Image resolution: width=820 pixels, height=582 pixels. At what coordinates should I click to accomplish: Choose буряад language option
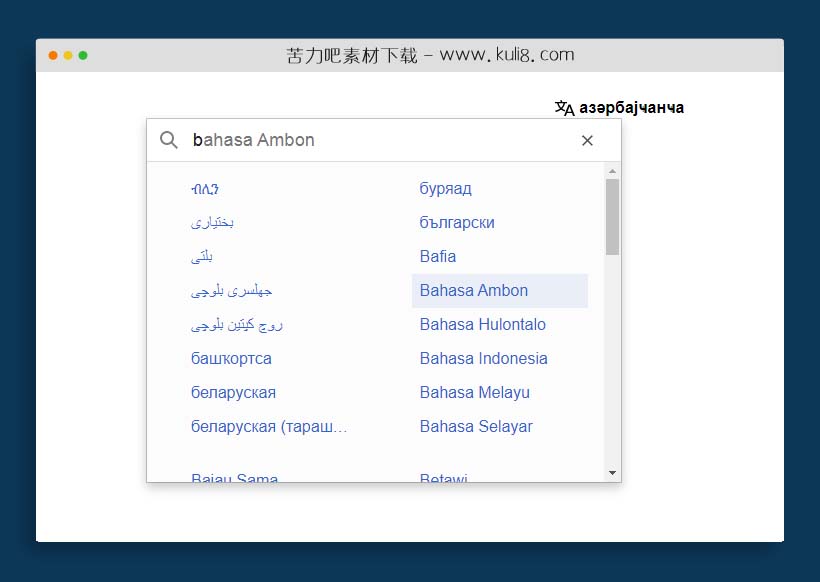click(x=446, y=189)
